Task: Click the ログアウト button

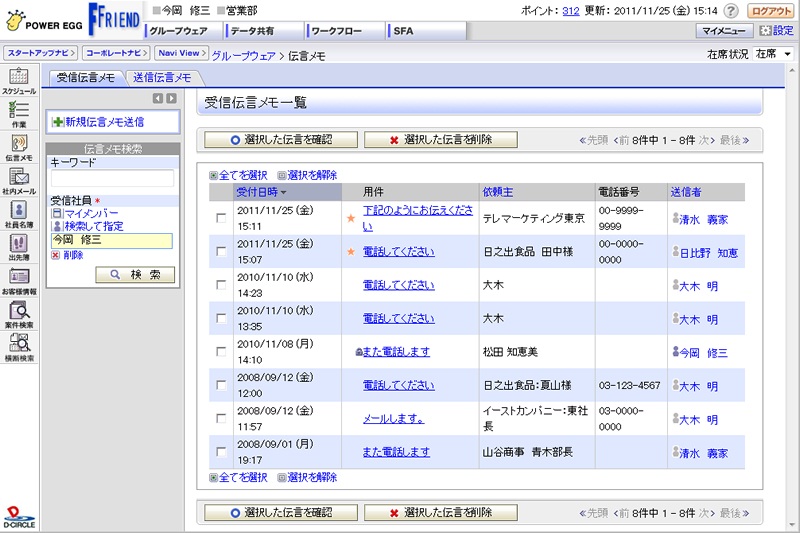Action: 770,11
